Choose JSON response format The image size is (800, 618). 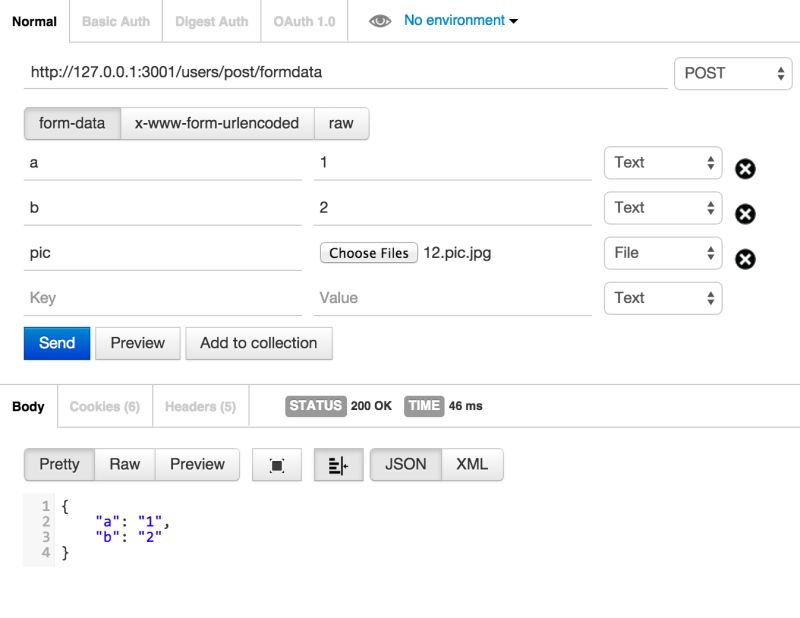tap(406, 464)
